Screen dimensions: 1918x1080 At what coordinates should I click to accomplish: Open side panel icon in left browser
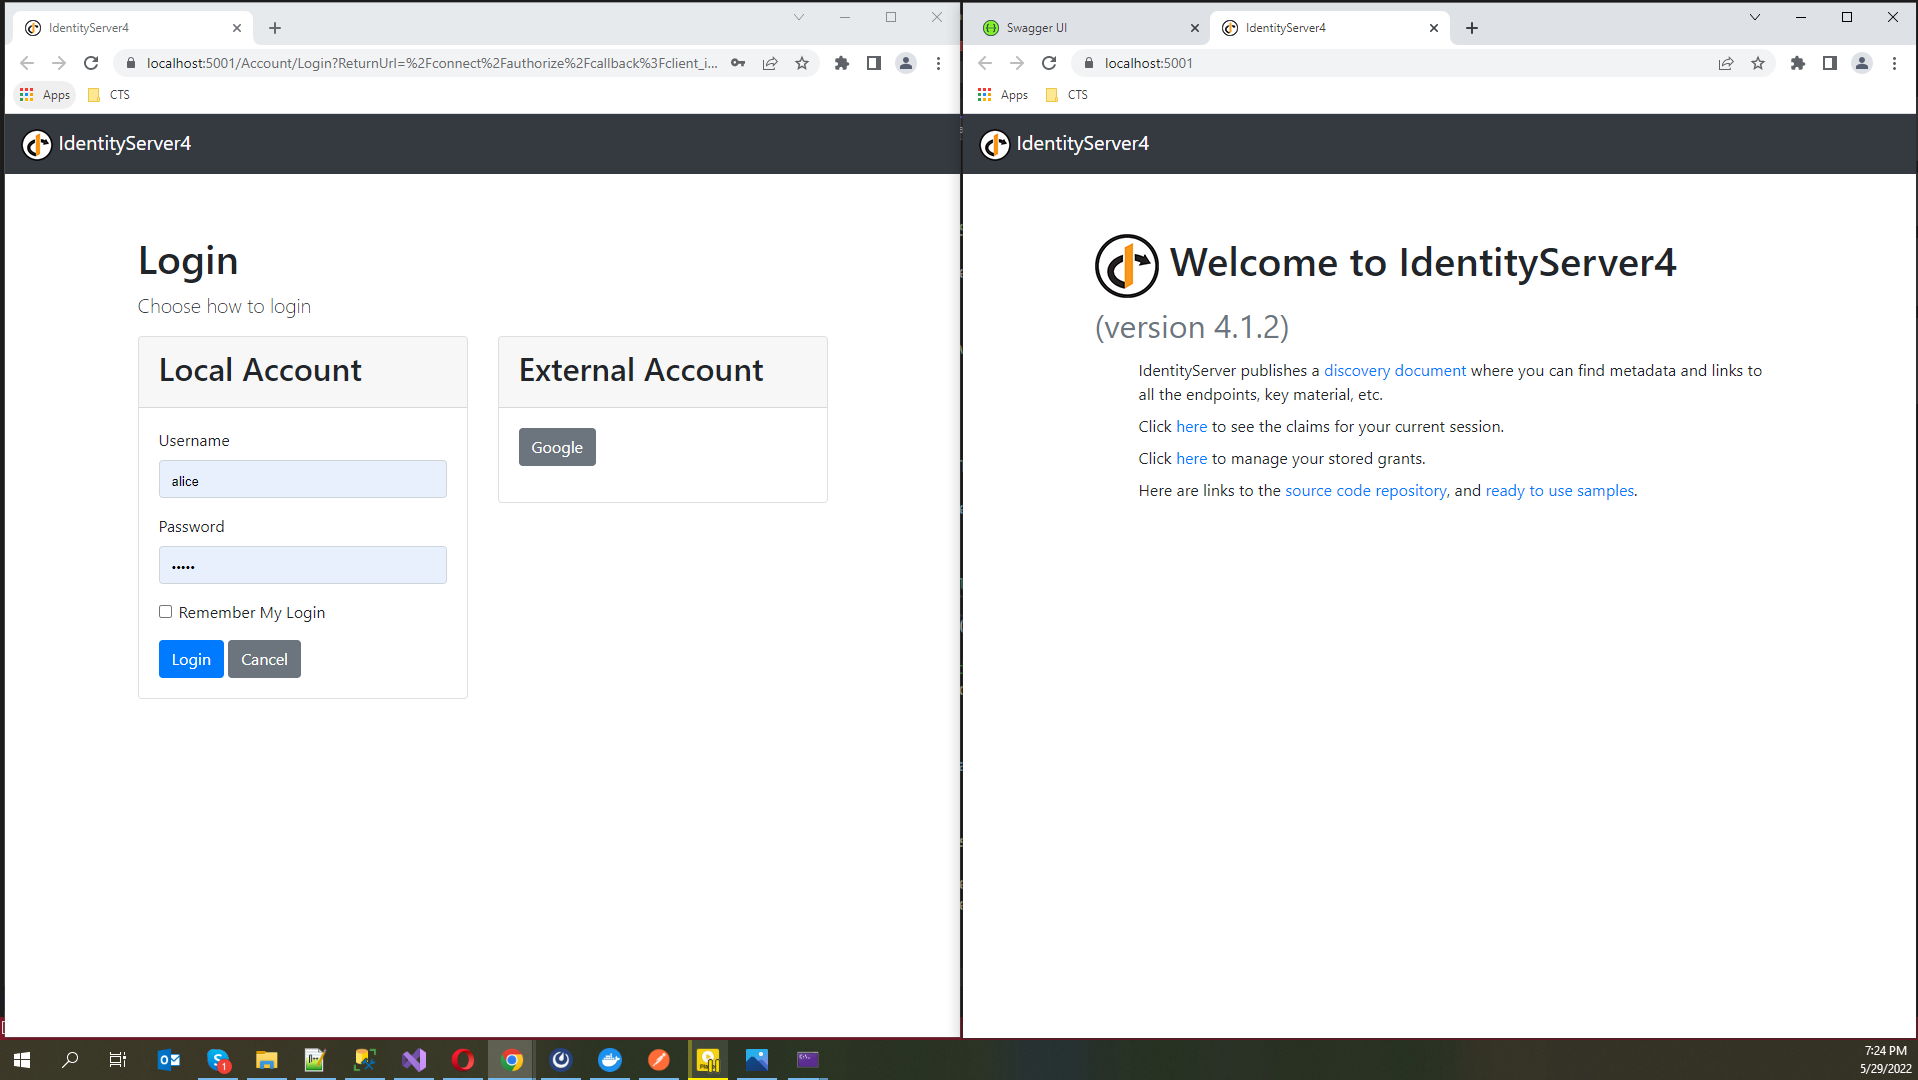tap(874, 63)
